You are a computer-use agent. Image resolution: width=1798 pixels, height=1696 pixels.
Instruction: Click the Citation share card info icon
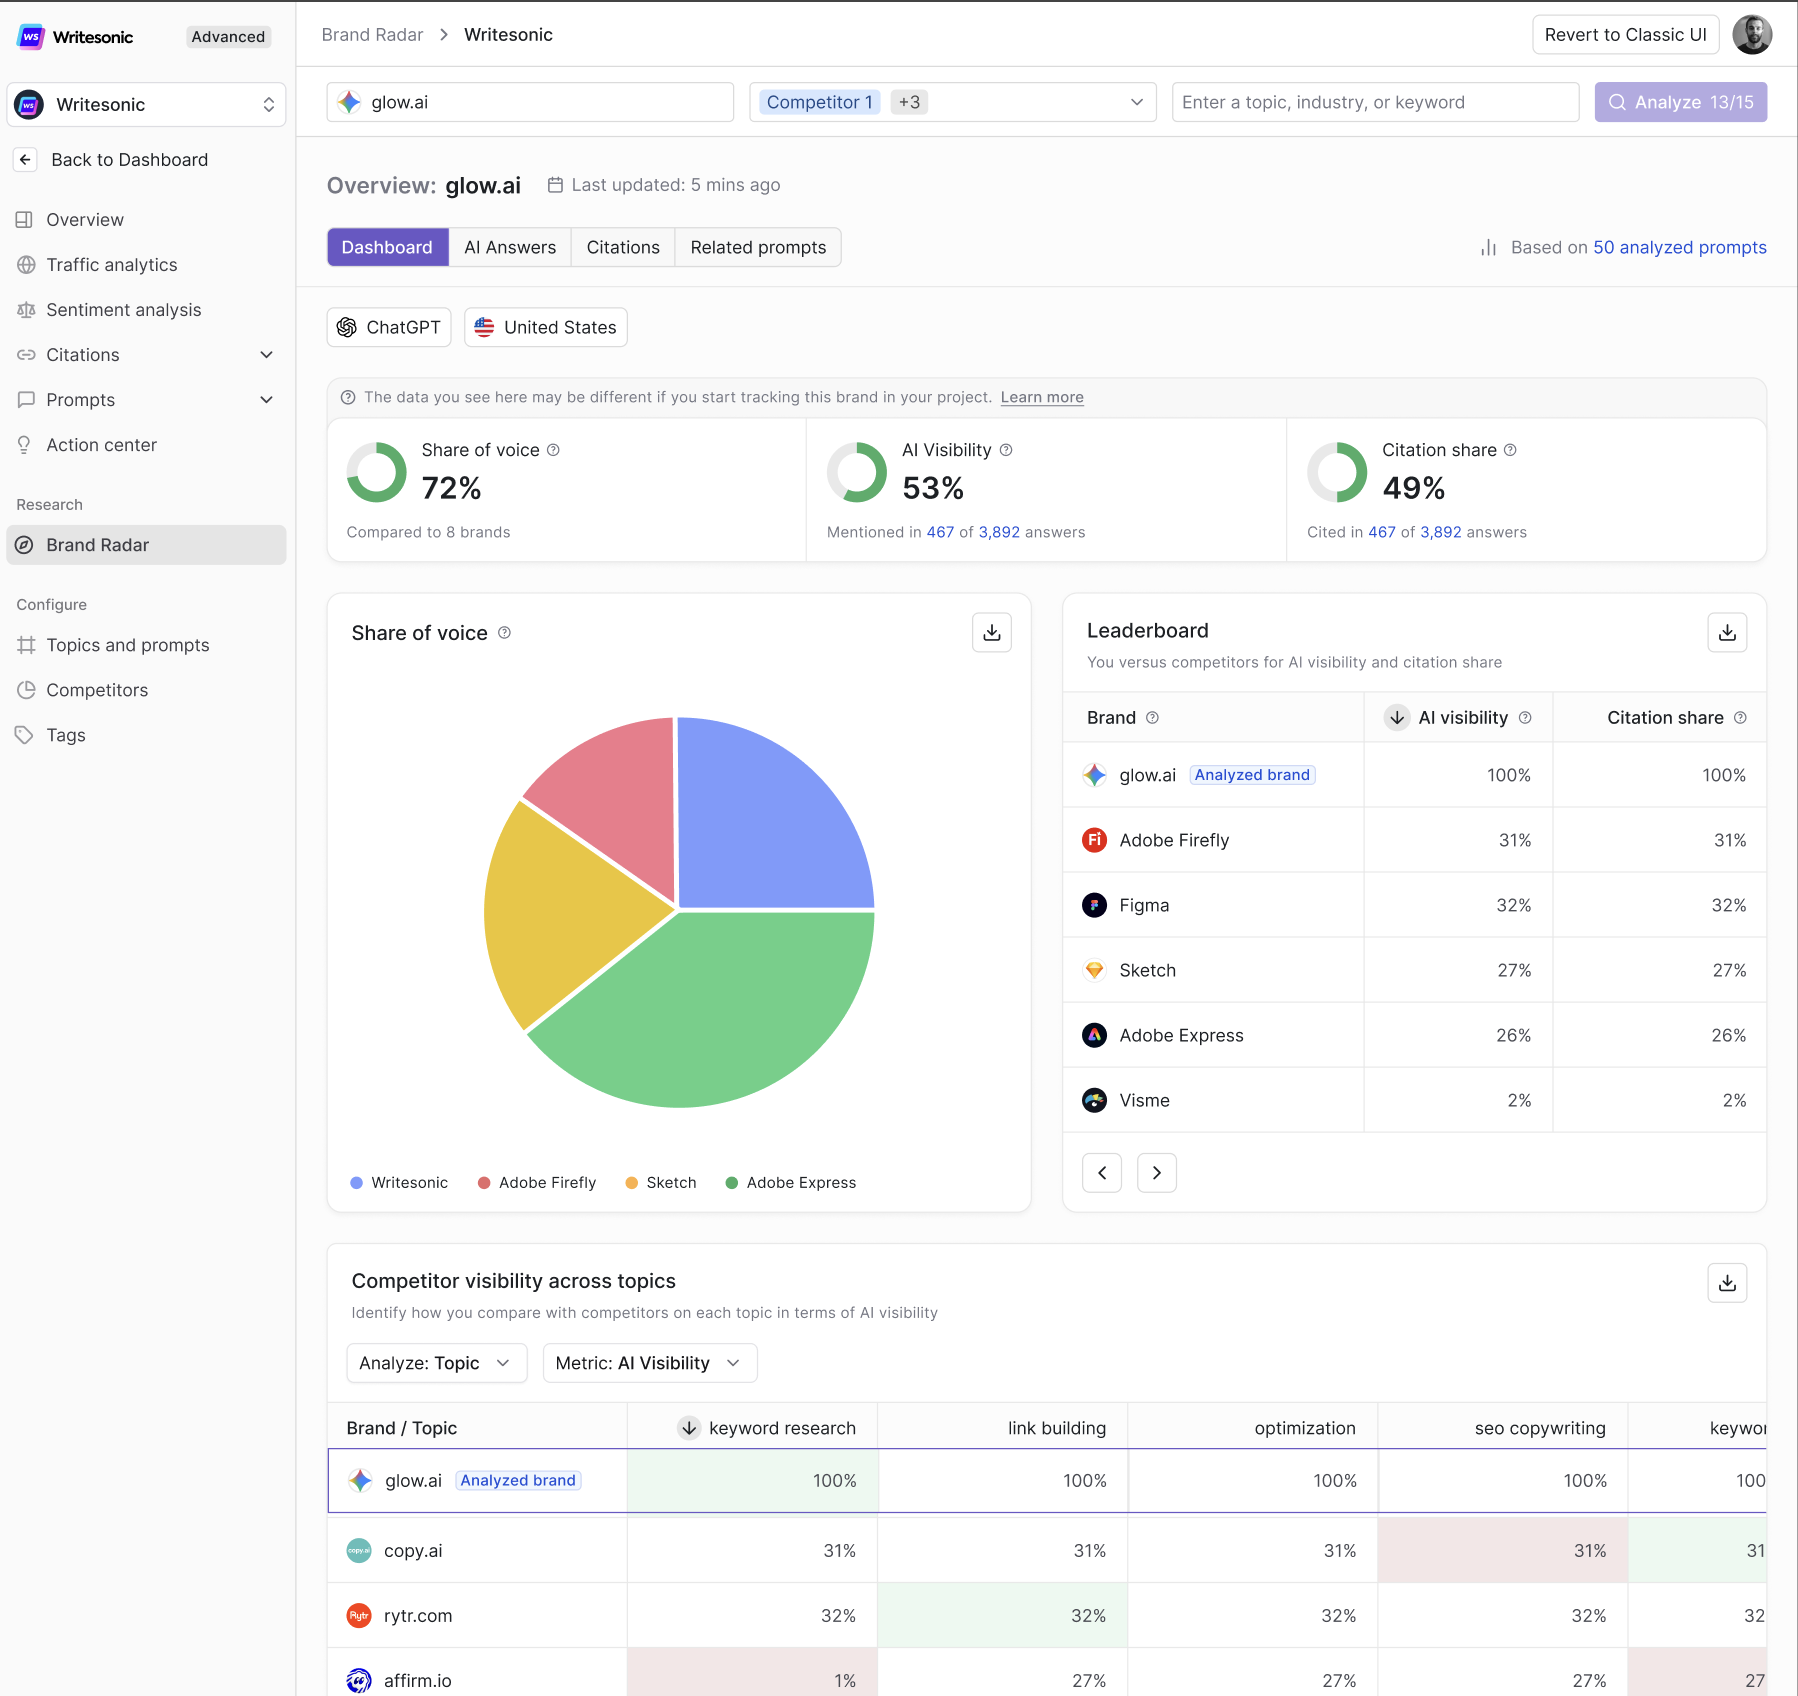coord(1510,450)
